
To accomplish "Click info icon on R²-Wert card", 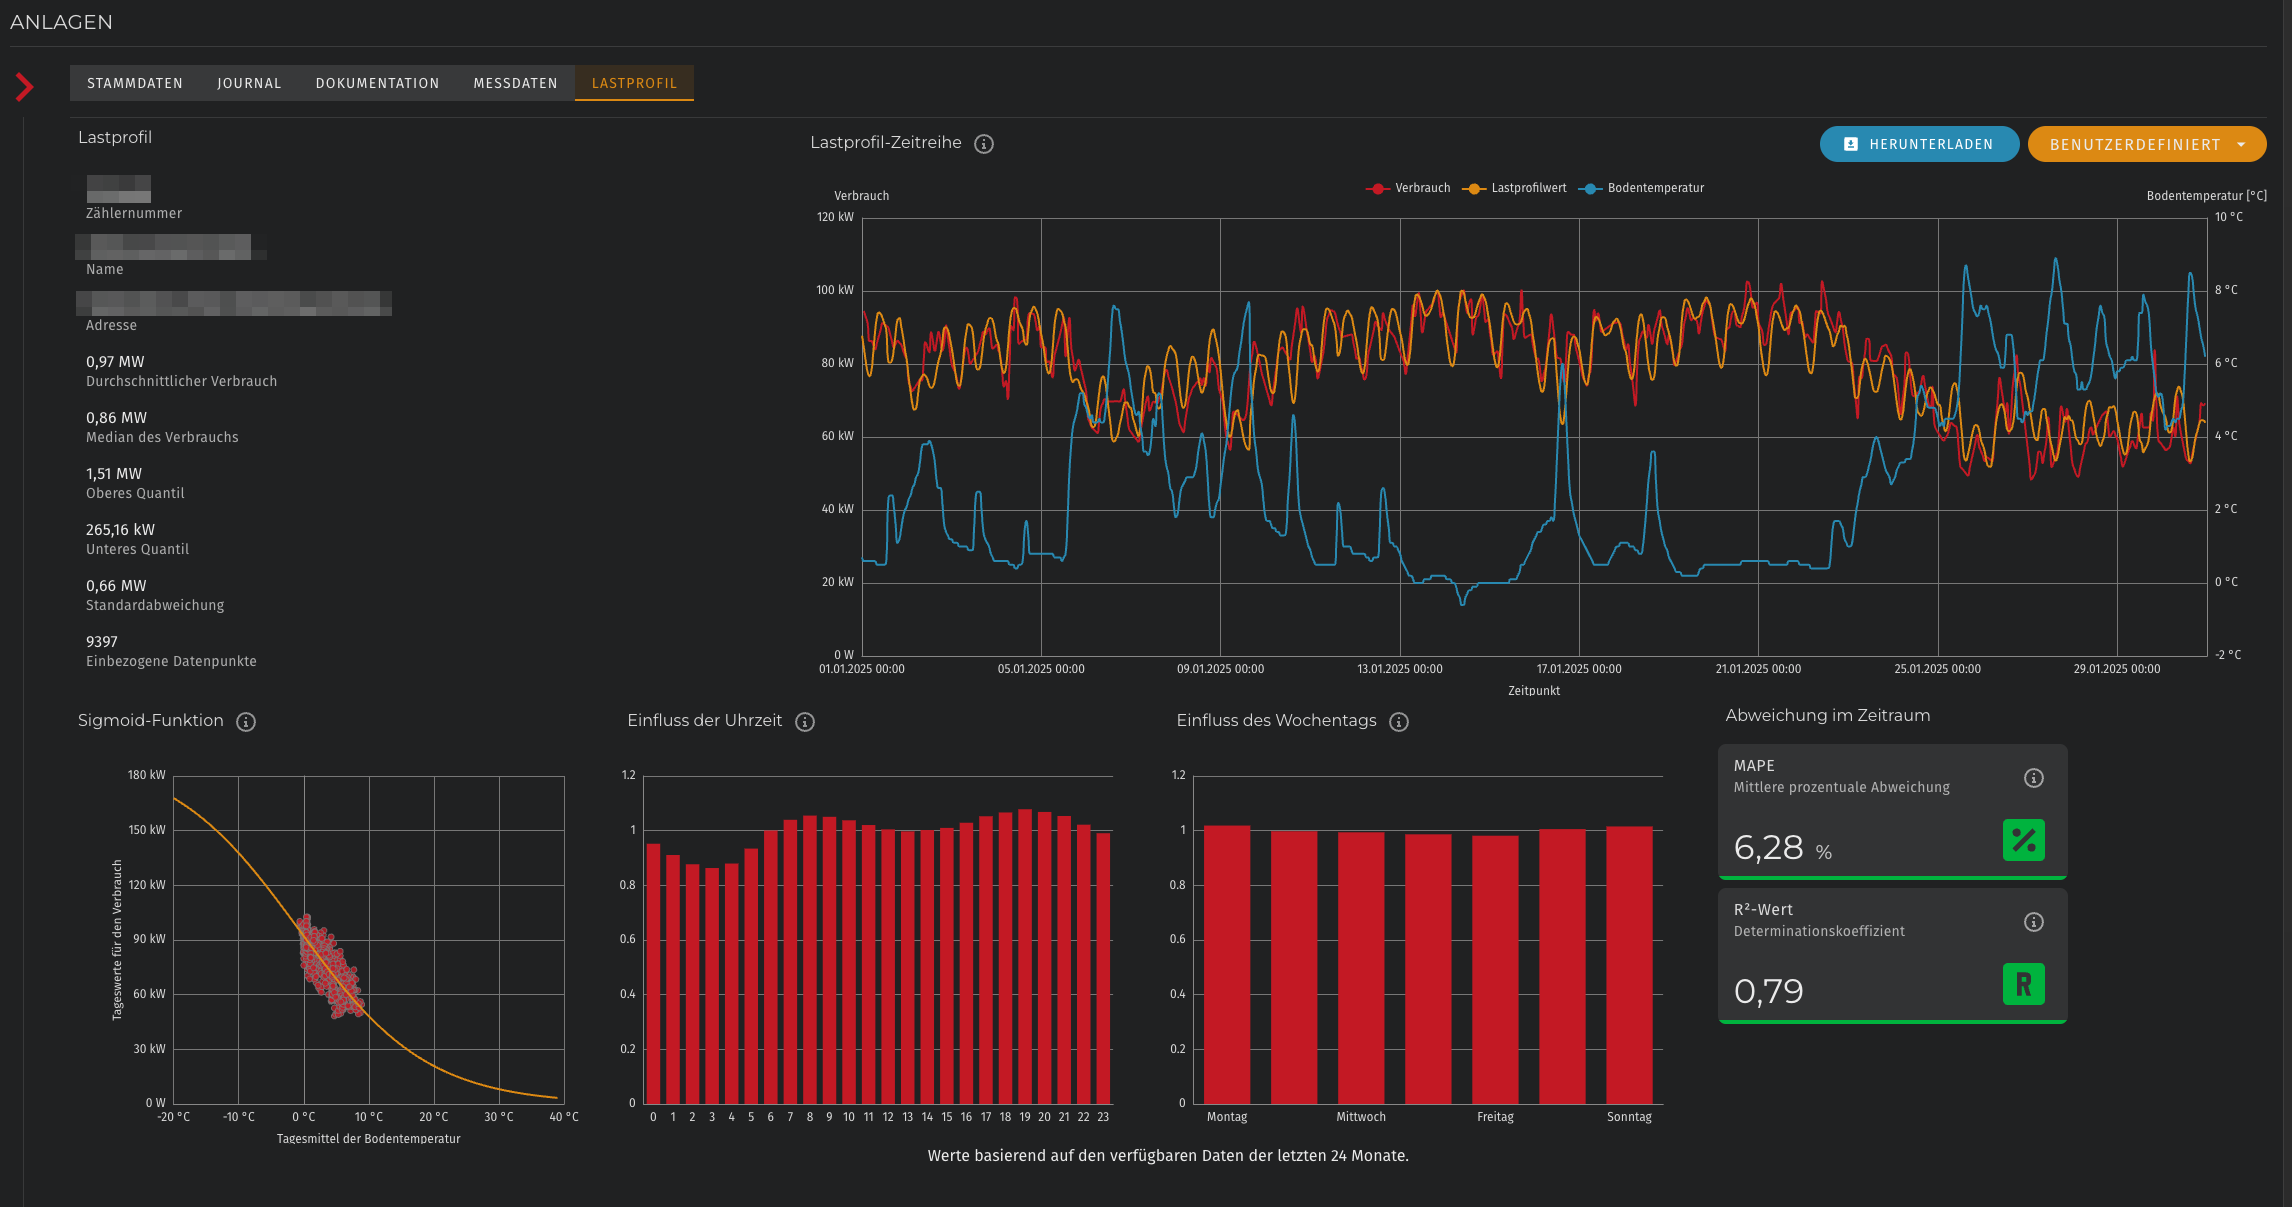I will (2033, 922).
